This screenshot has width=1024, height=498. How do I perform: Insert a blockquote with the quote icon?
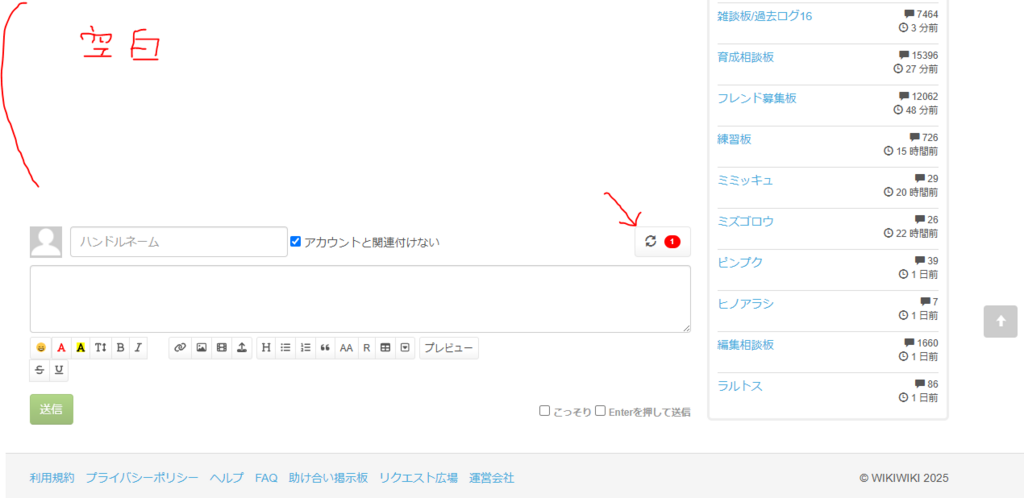click(325, 348)
